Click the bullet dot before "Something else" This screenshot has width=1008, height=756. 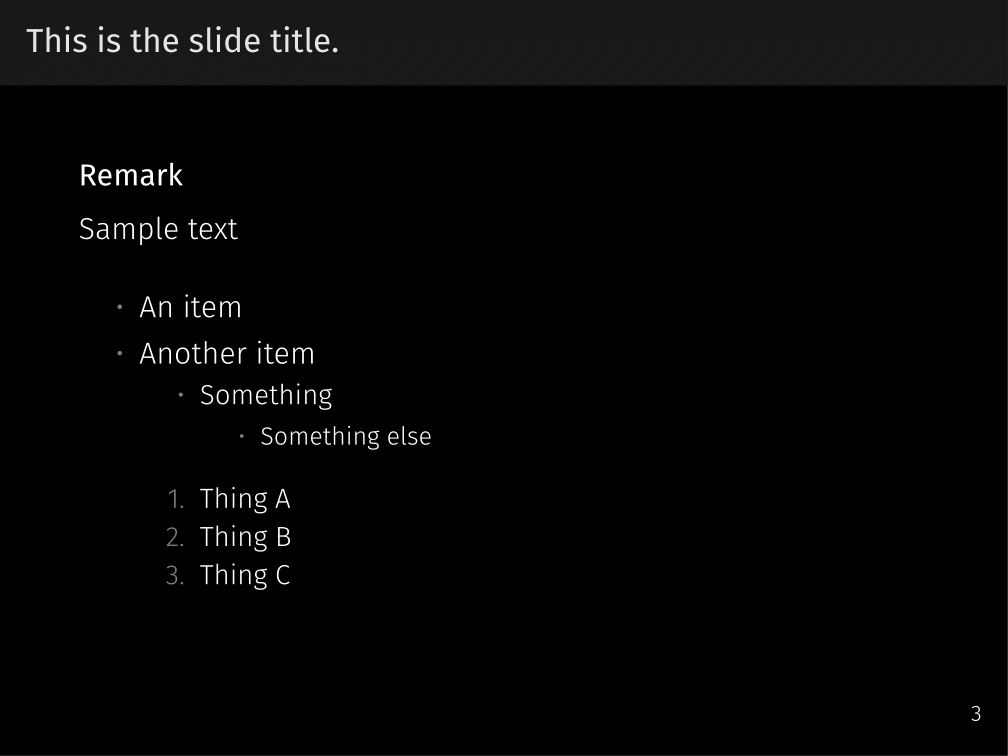point(242,436)
